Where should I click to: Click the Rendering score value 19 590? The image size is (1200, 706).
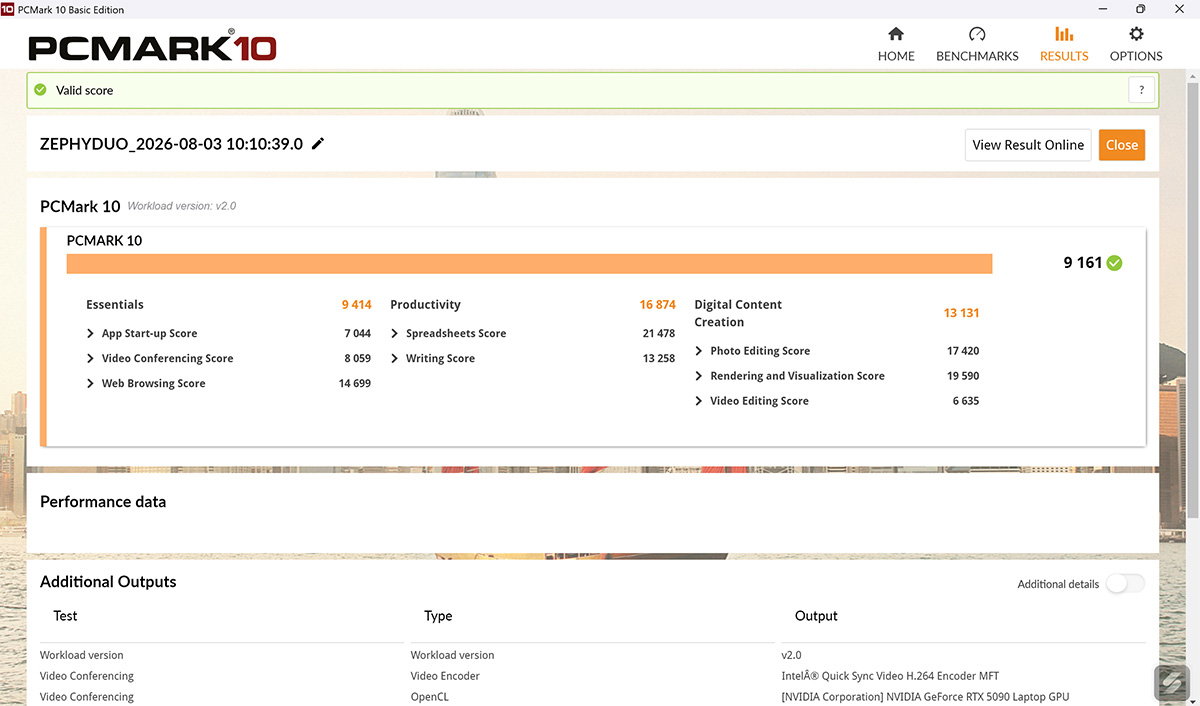click(x=963, y=376)
